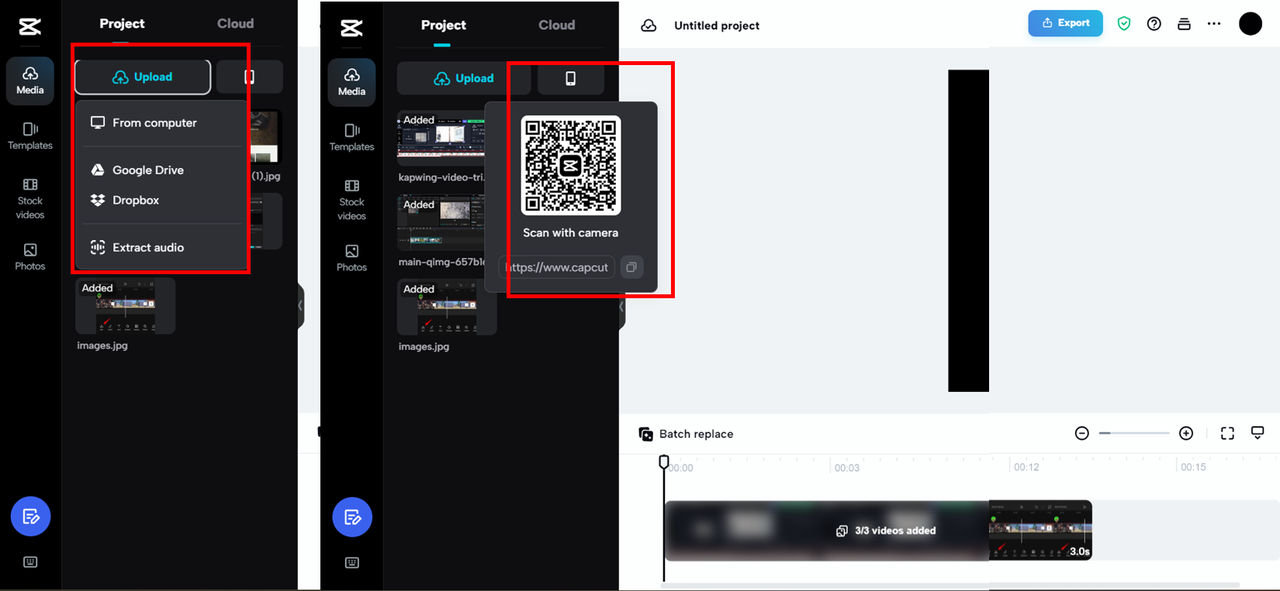Click the icon right of the fit-to-screen icon
The height and width of the screenshot is (591, 1280).
coord(1258,433)
